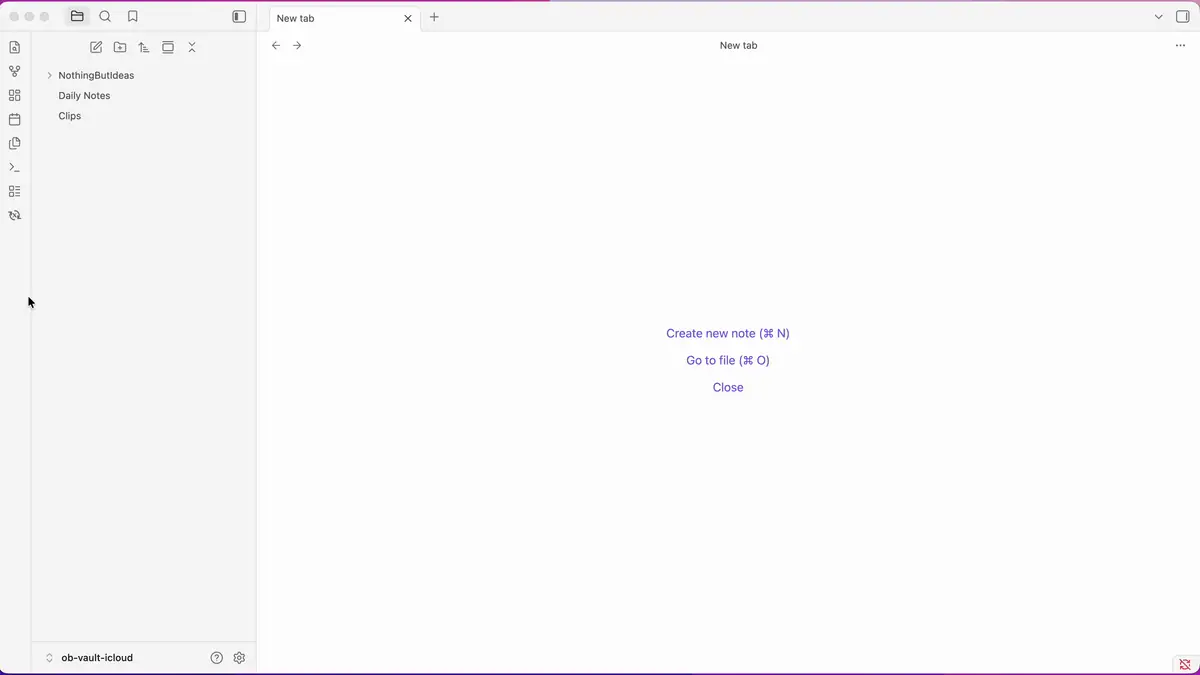
Task: Toggle auto-reveal current file icon
Action: click(x=168, y=47)
